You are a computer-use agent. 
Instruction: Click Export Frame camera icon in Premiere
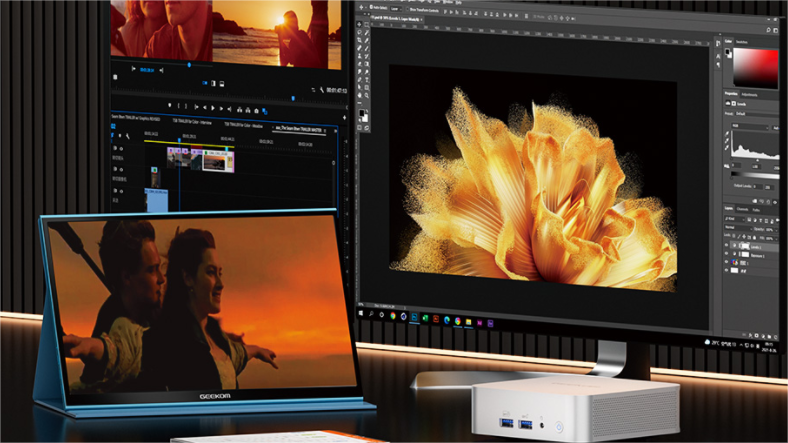point(256,111)
